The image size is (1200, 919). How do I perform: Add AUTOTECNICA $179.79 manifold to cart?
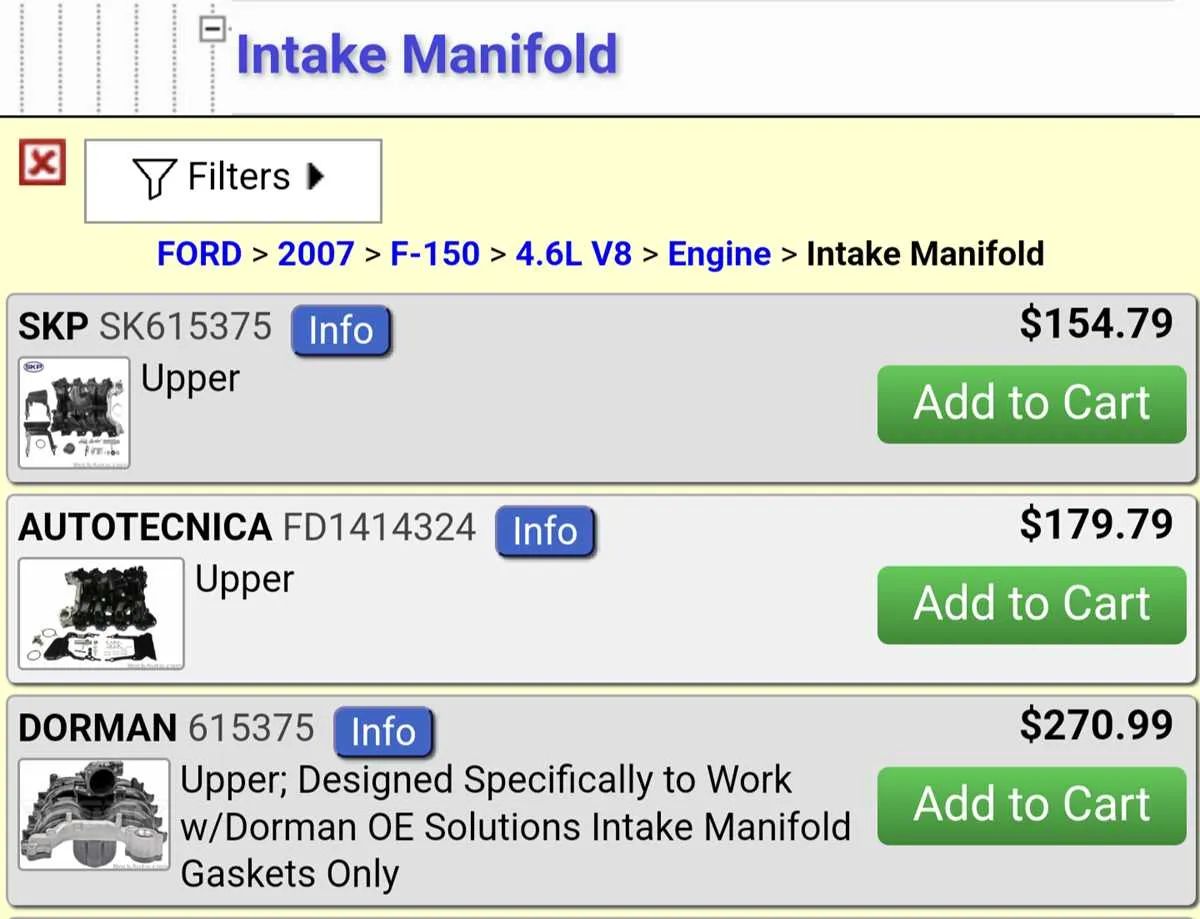(1032, 605)
